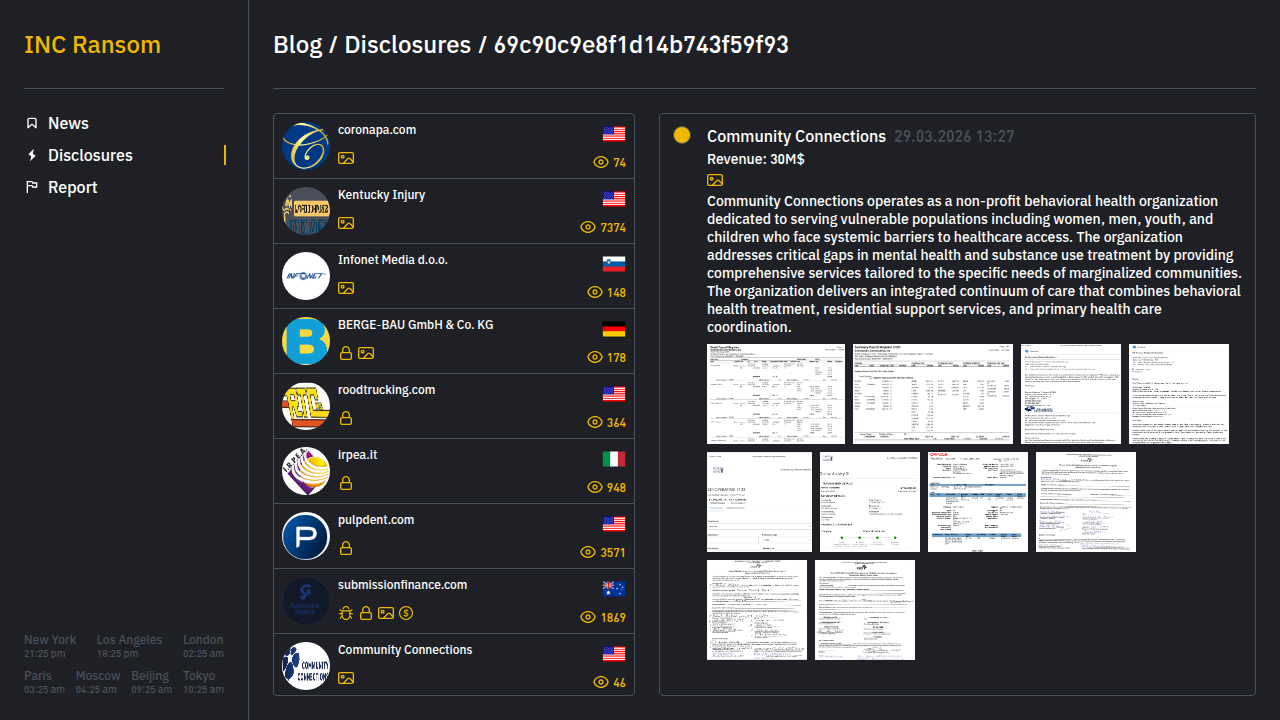Click the pulpdent.com circular P logo

306,536
